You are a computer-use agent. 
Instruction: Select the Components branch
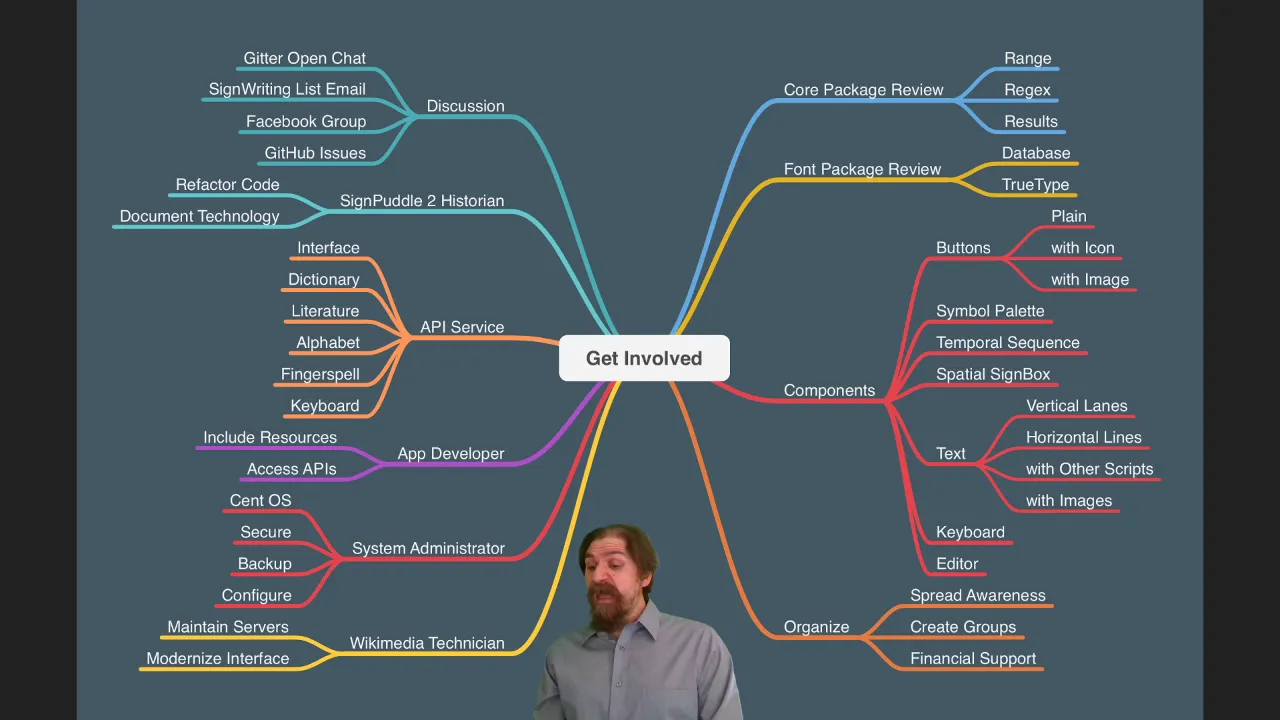tap(829, 391)
